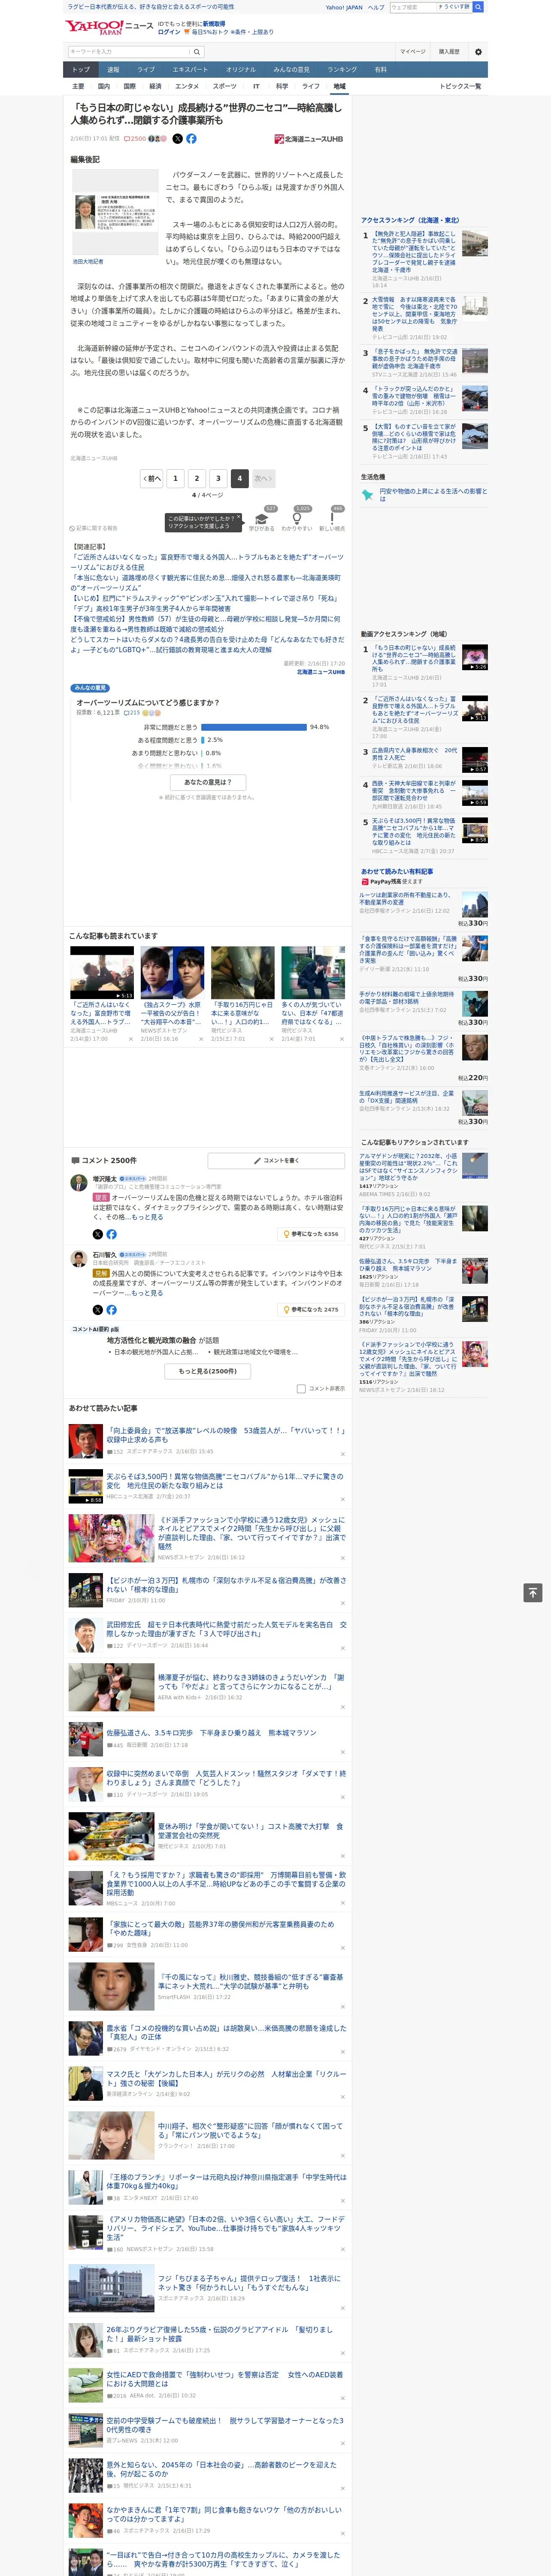Image resolution: width=551 pixels, height=2576 pixels.
Task: Open 購入履歴 link
Action: coord(449,52)
